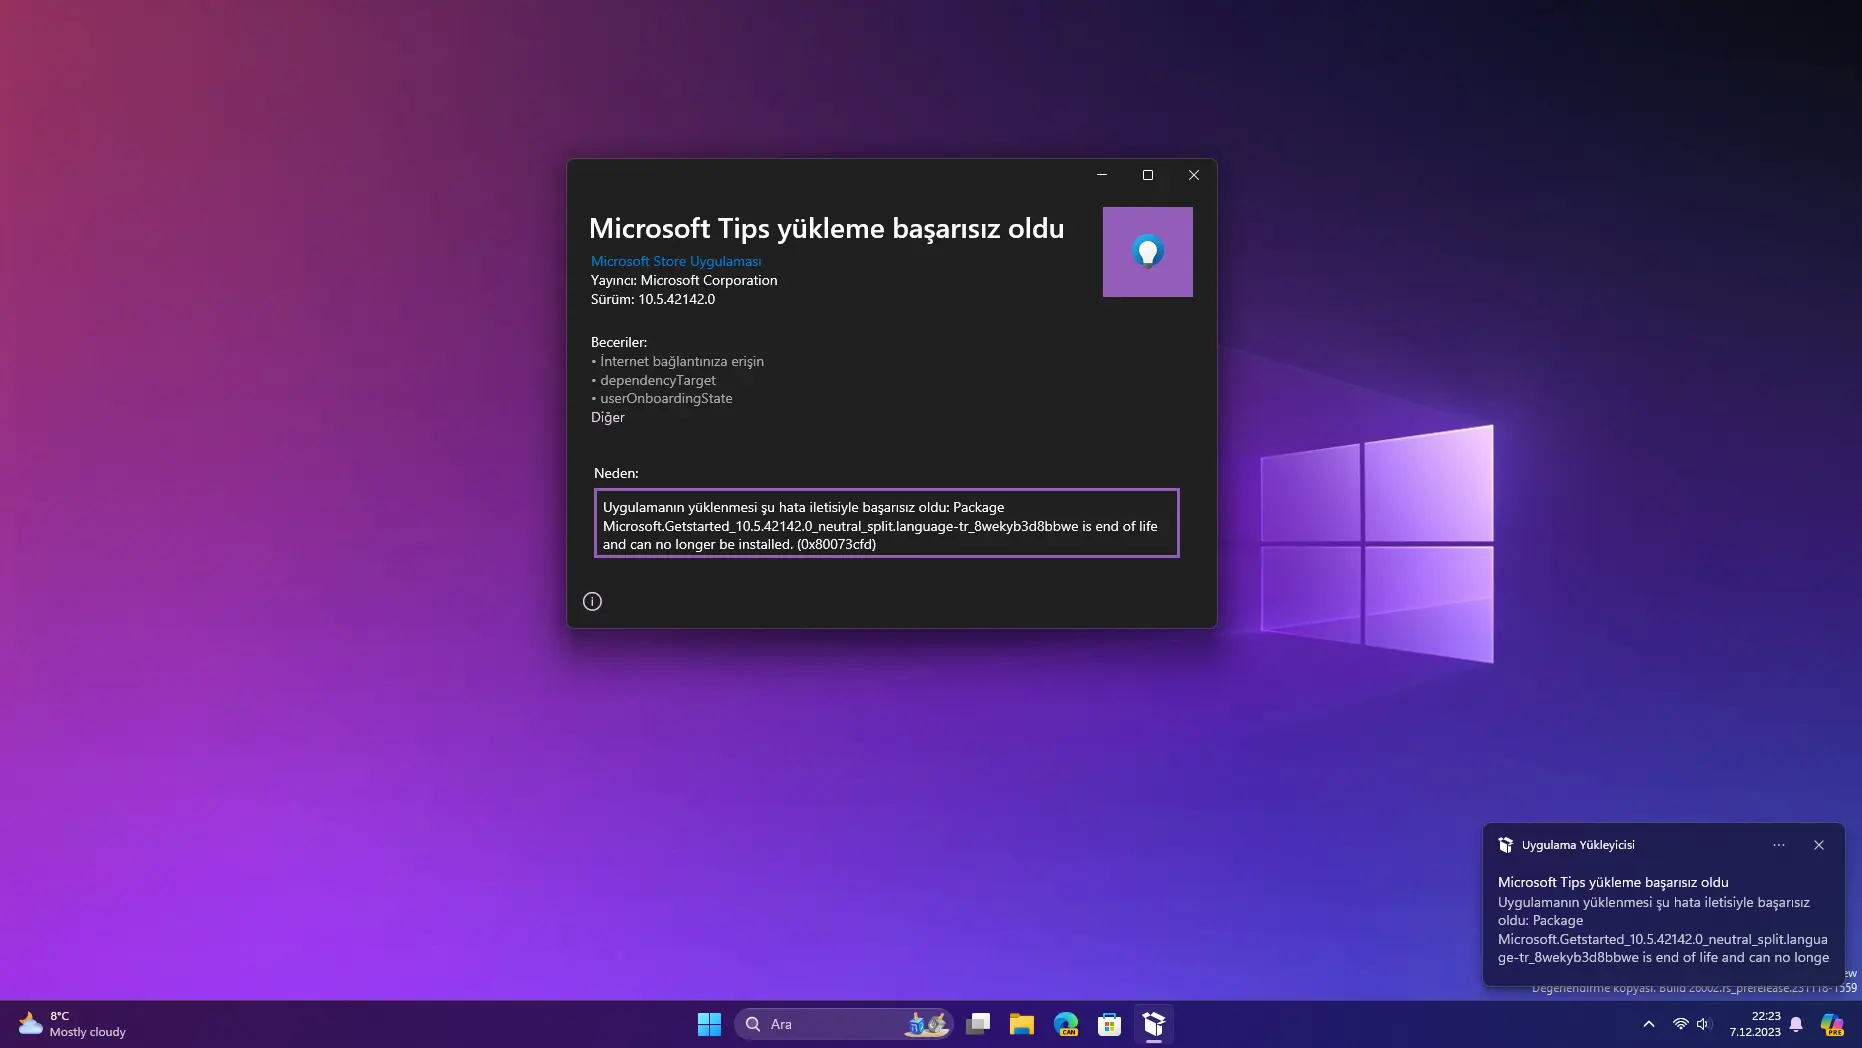Show hidden system tray icons
This screenshot has width=1862, height=1048.
coord(1649,1024)
